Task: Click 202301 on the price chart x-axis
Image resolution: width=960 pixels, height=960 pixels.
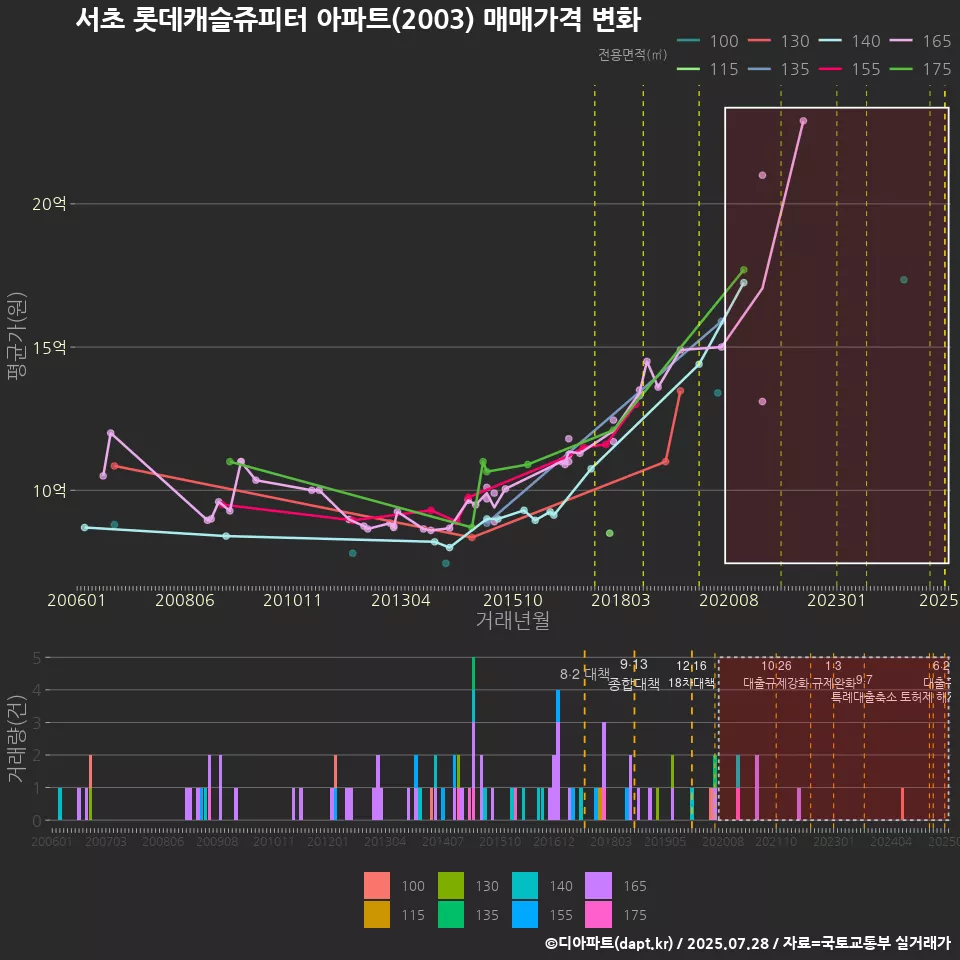Action: (x=836, y=600)
